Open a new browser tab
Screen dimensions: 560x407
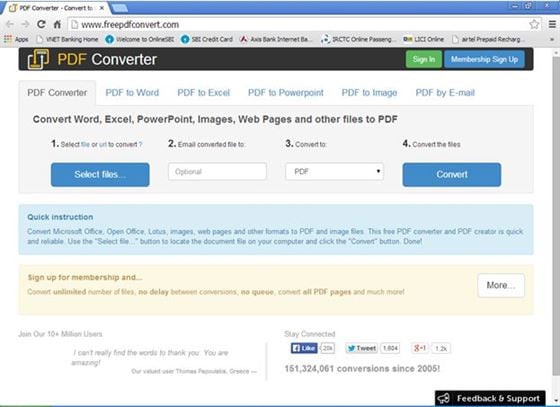coord(120,8)
